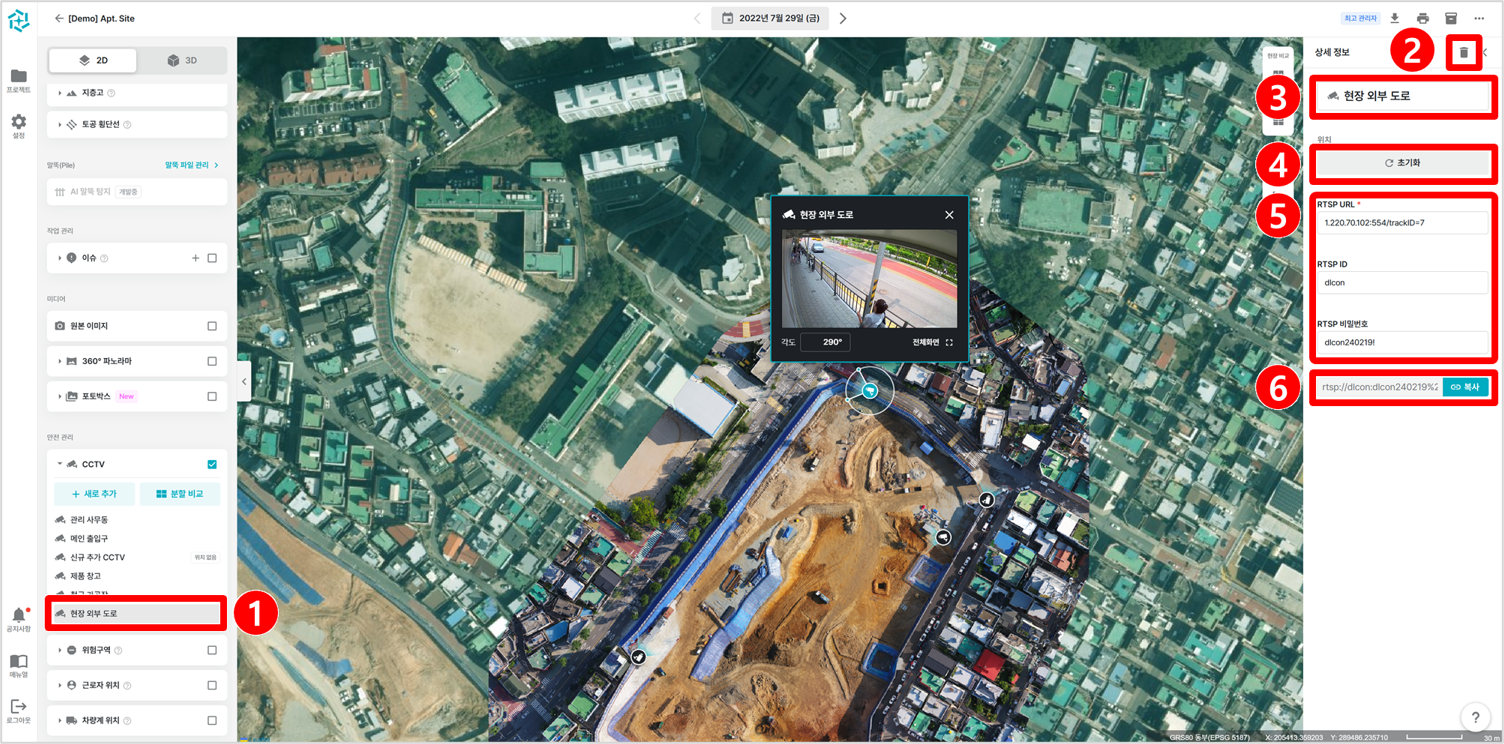This screenshot has height=744, width=1504.
Task: Click the 로그아웃 logout icon
Action: (x=18, y=707)
